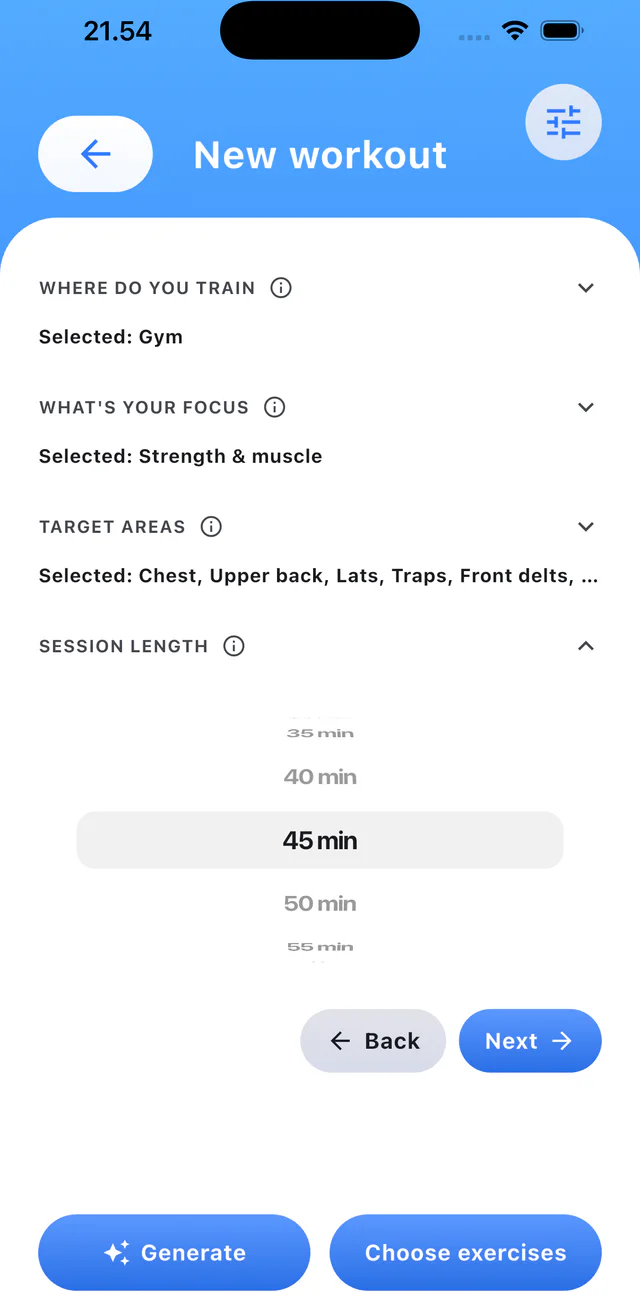This screenshot has width=640, height=1312.
Task: Expand the What's Your Focus section
Action: 586,407
